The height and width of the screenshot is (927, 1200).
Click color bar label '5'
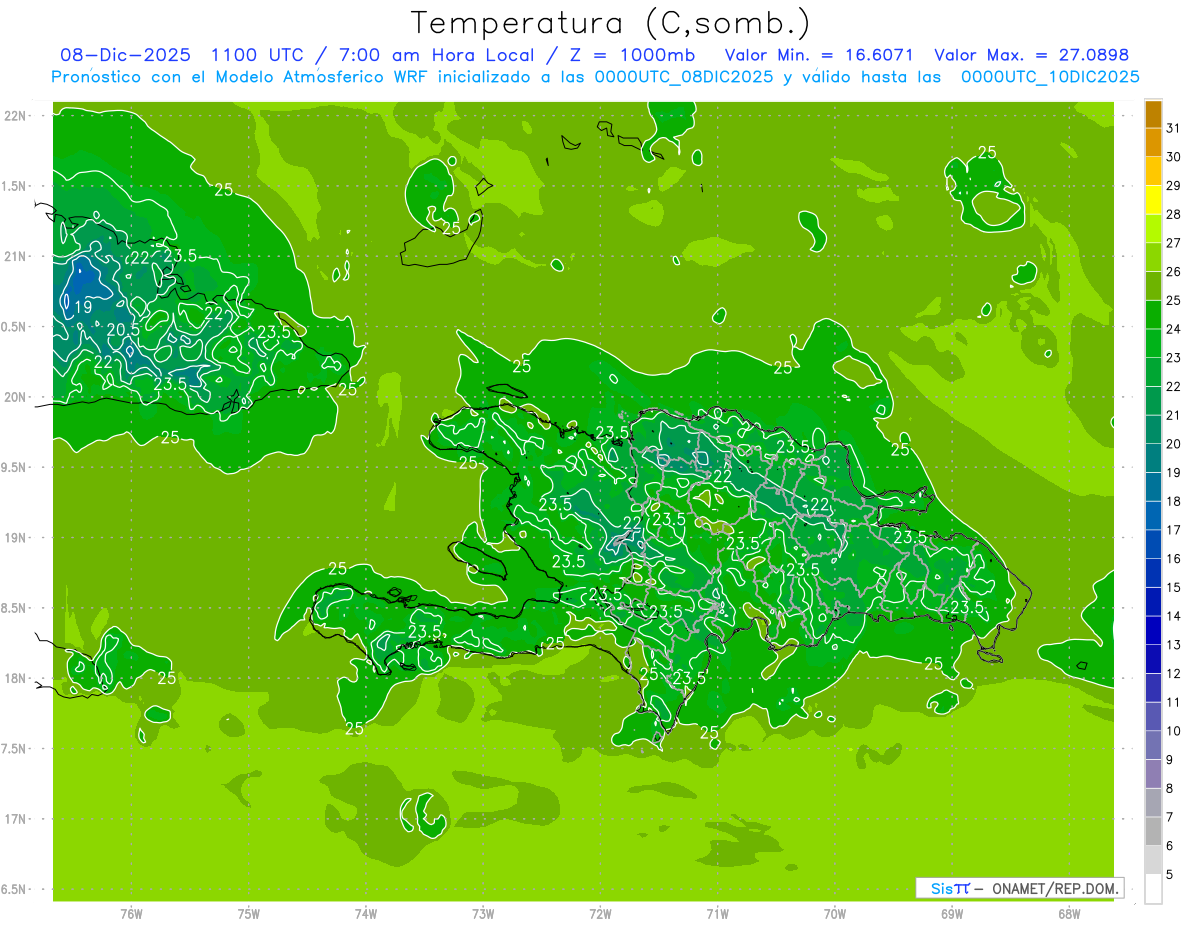click(x=1170, y=875)
